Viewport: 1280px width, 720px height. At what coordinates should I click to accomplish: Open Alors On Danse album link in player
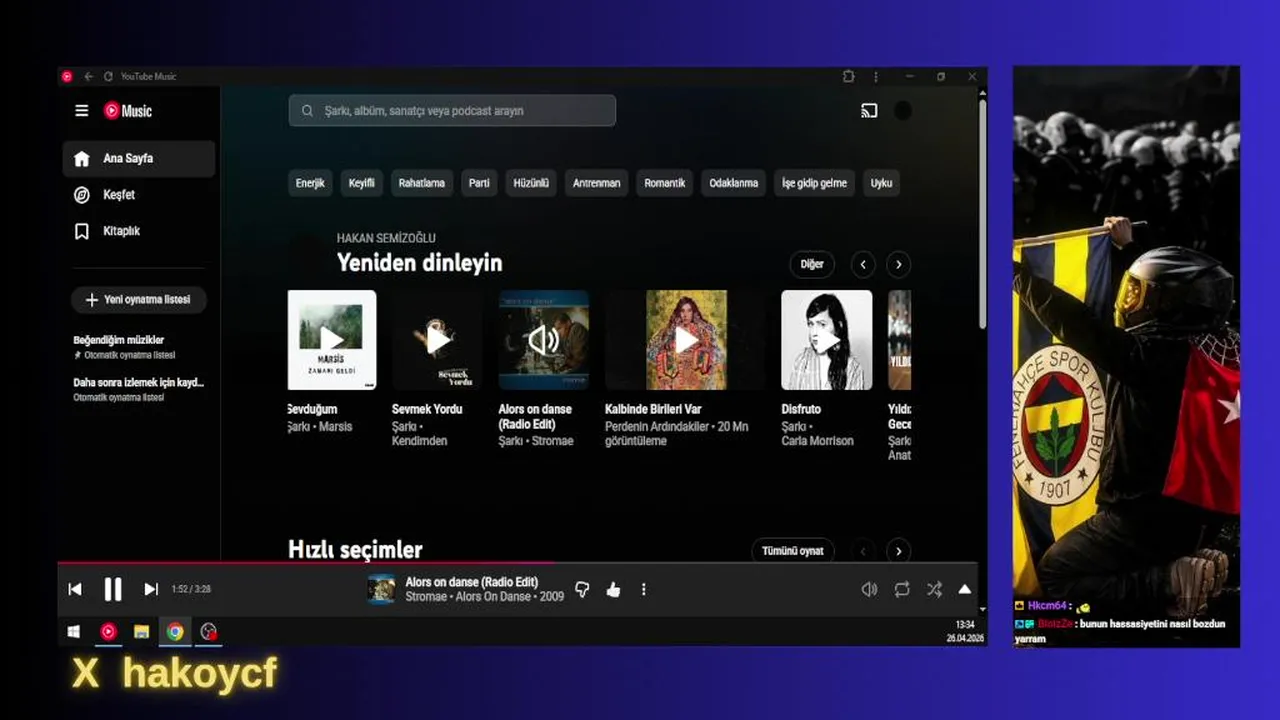(x=493, y=596)
